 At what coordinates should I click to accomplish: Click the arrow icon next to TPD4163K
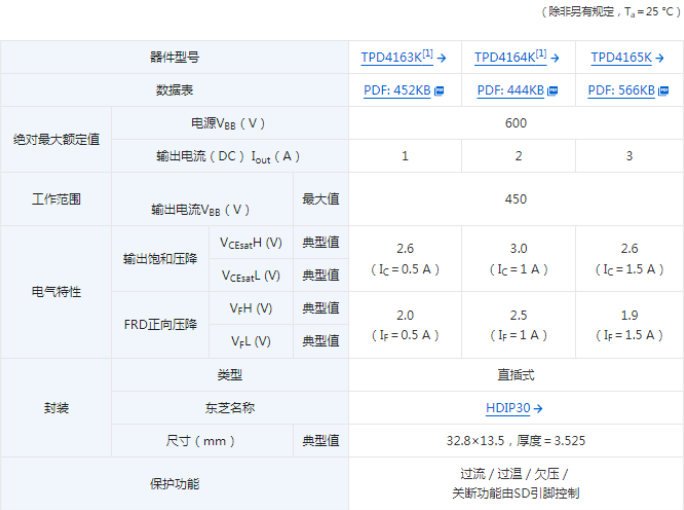pyautogui.click(x=441, y=58)
